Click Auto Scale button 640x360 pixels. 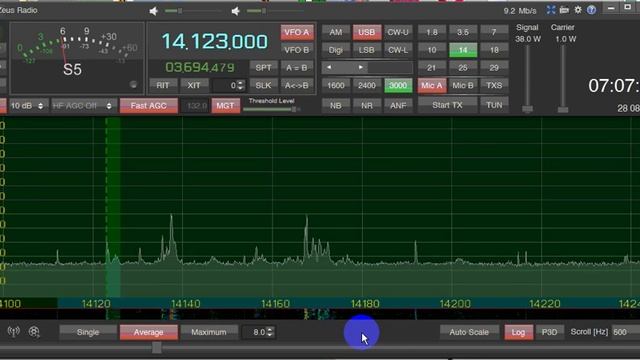[x=469, y=332]
